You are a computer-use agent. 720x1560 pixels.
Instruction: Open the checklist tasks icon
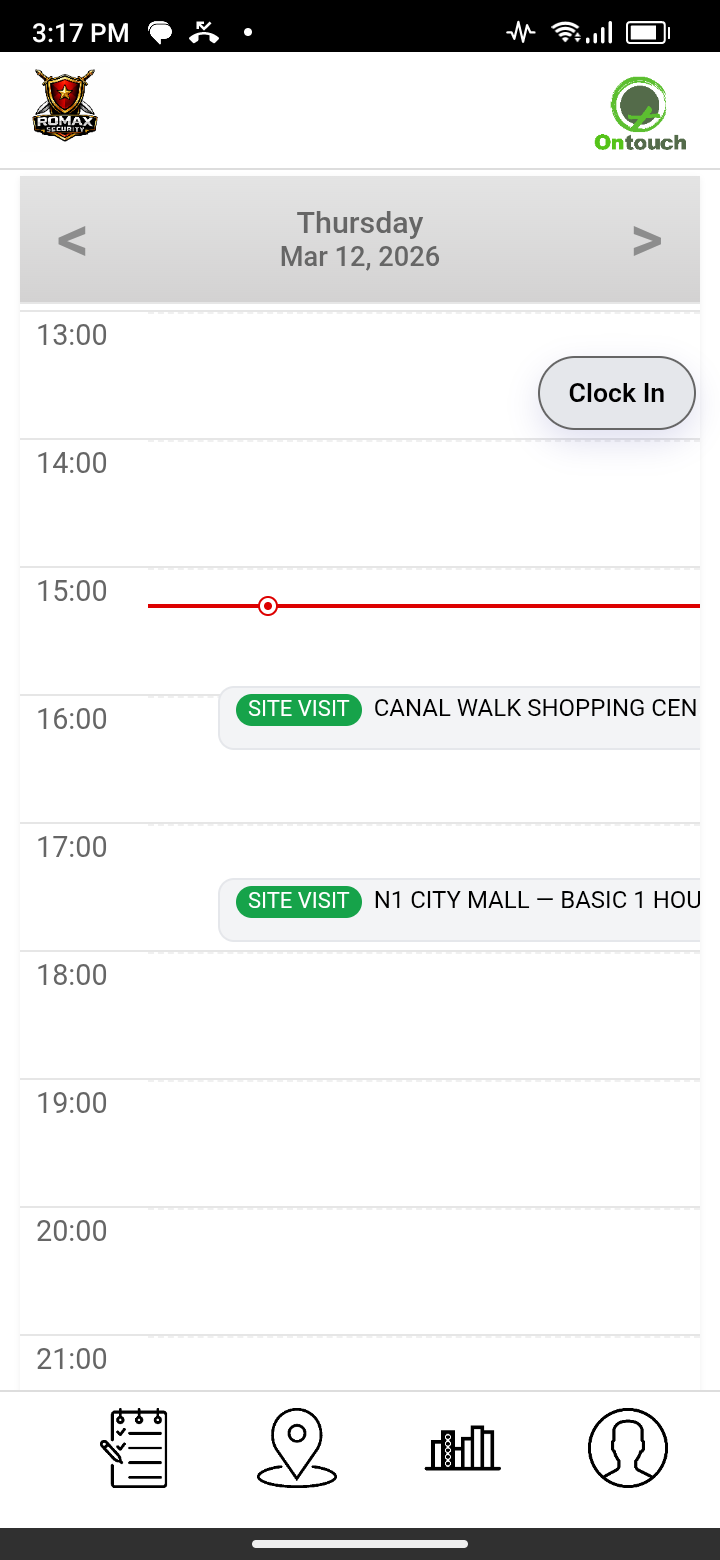[134, 1447]
